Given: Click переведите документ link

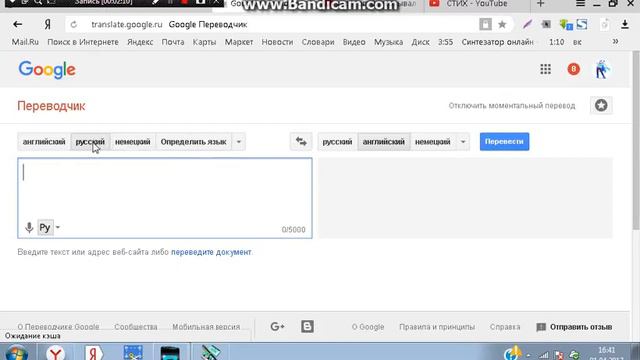Looking at the screenshot, I should (x=211, y=252).
